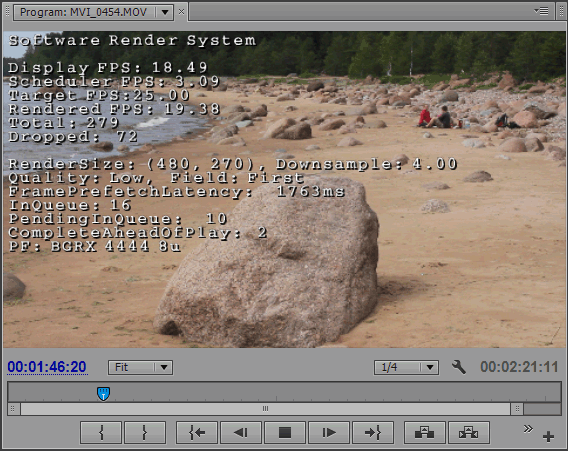Stop playback
This screenshot has width=568, height=451.
tap(285, 432)
